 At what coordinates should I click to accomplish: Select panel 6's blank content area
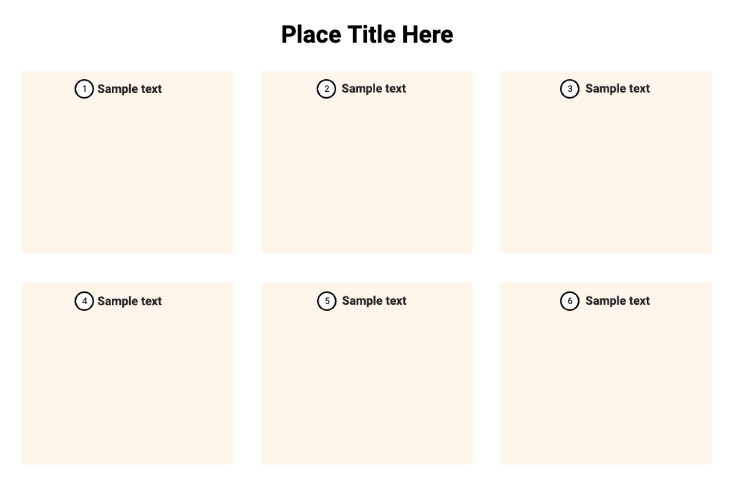coord(606,387)
